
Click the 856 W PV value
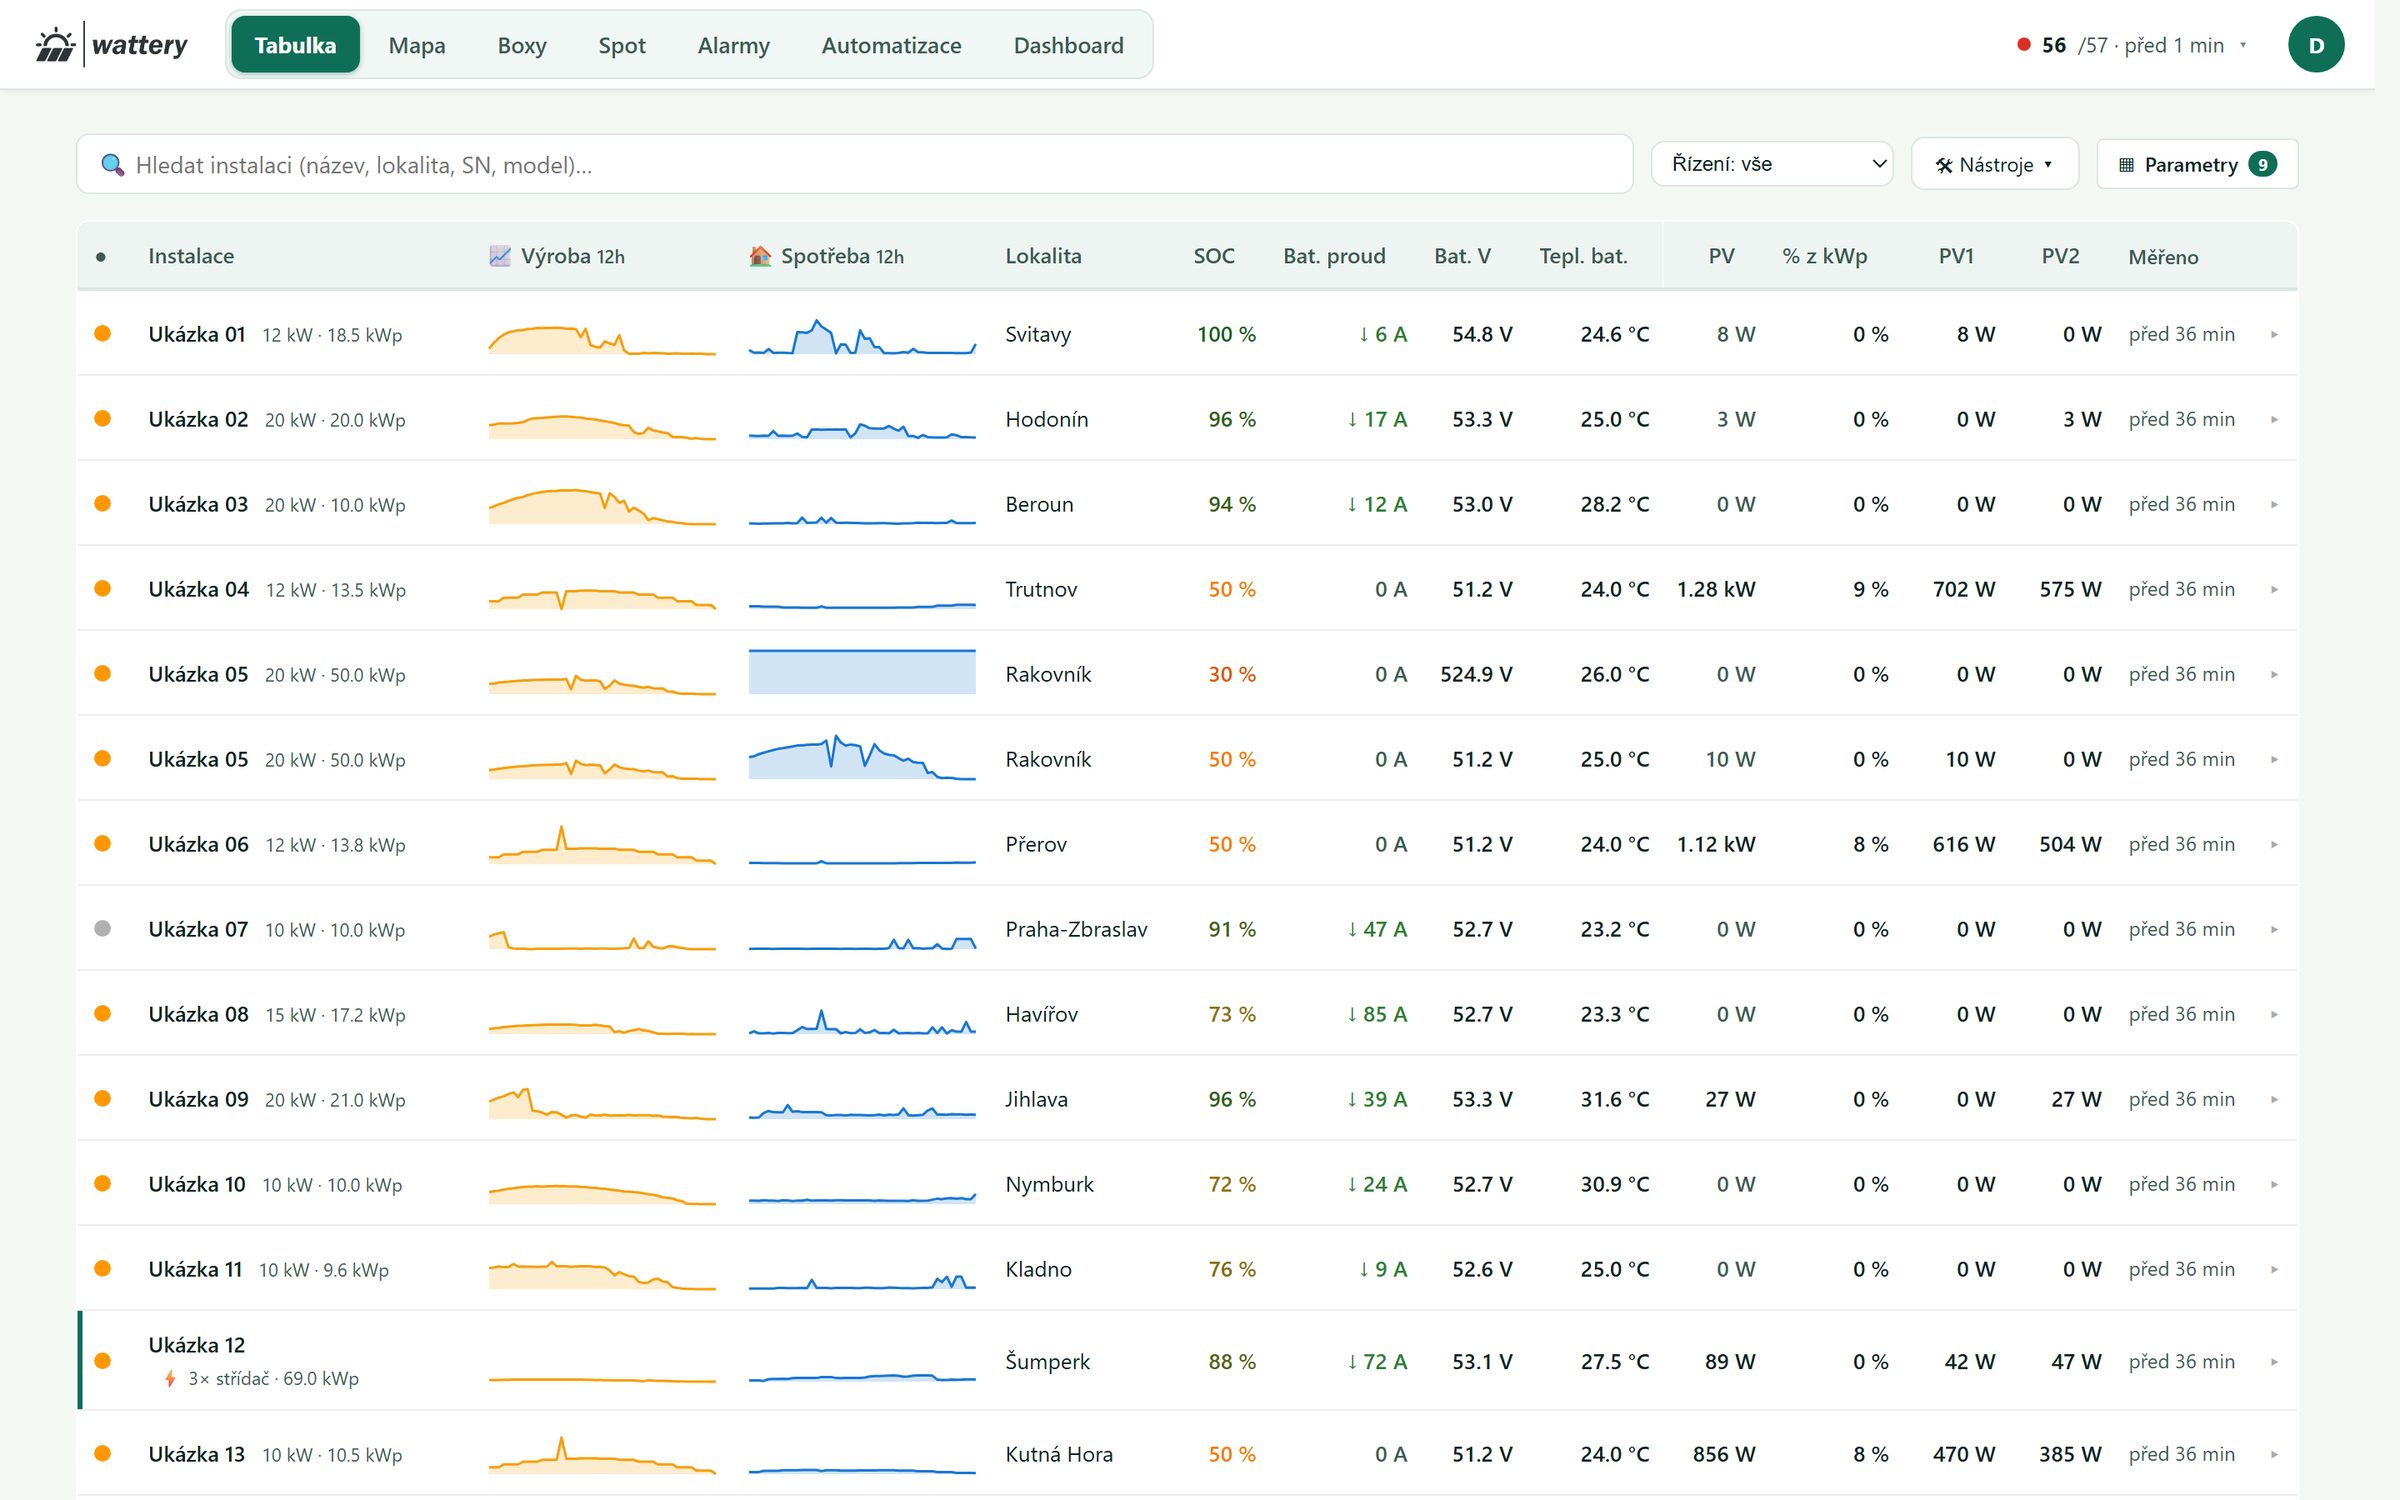tap(1724, 1455)
